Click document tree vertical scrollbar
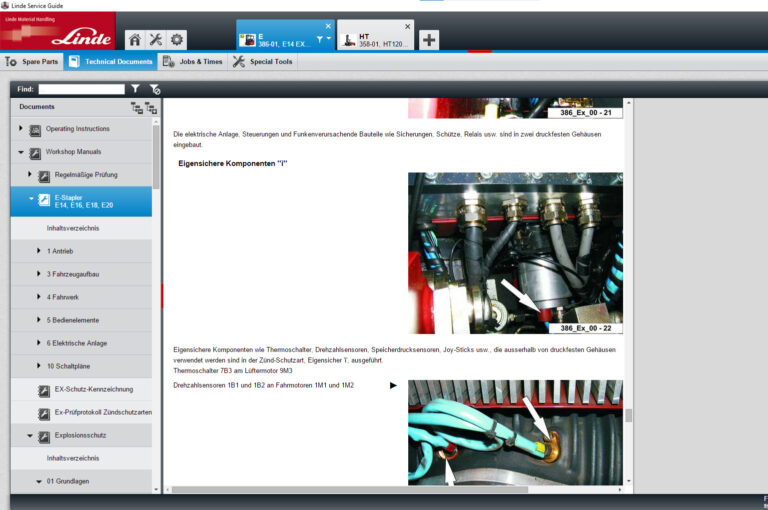 [156, 157]
